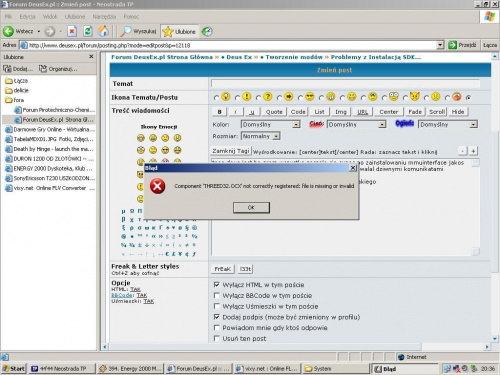Select the sunglasses smiley post icon radio

[300, 98]
